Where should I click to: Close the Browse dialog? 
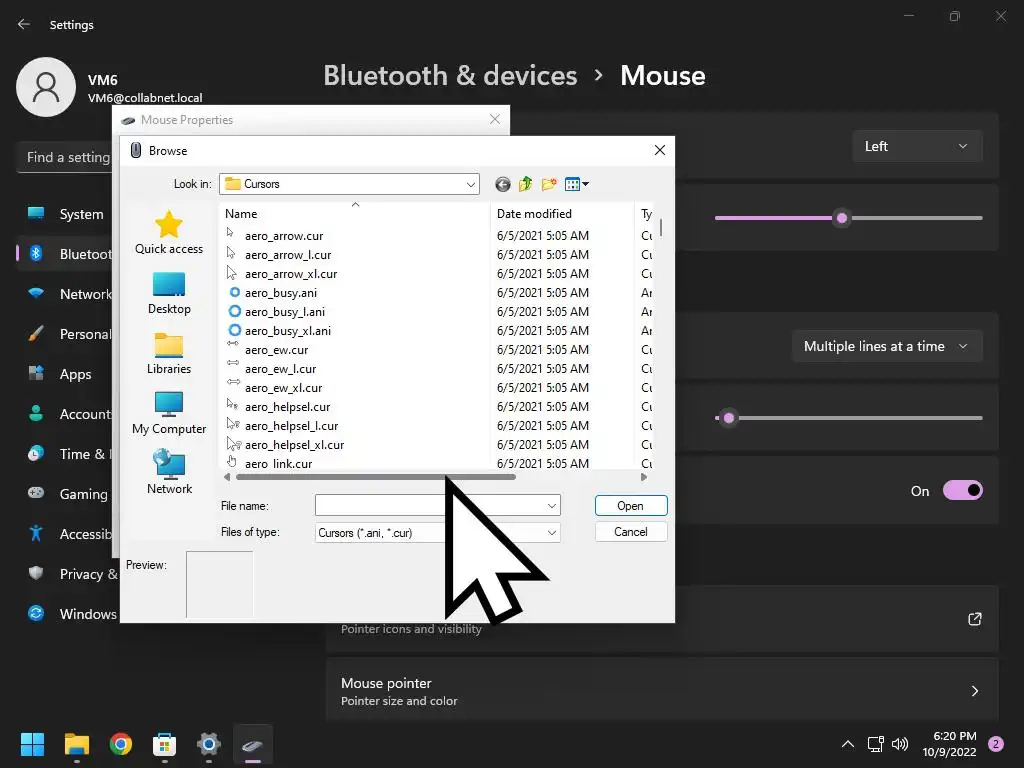pyautogui.click(x=660, y=150)
